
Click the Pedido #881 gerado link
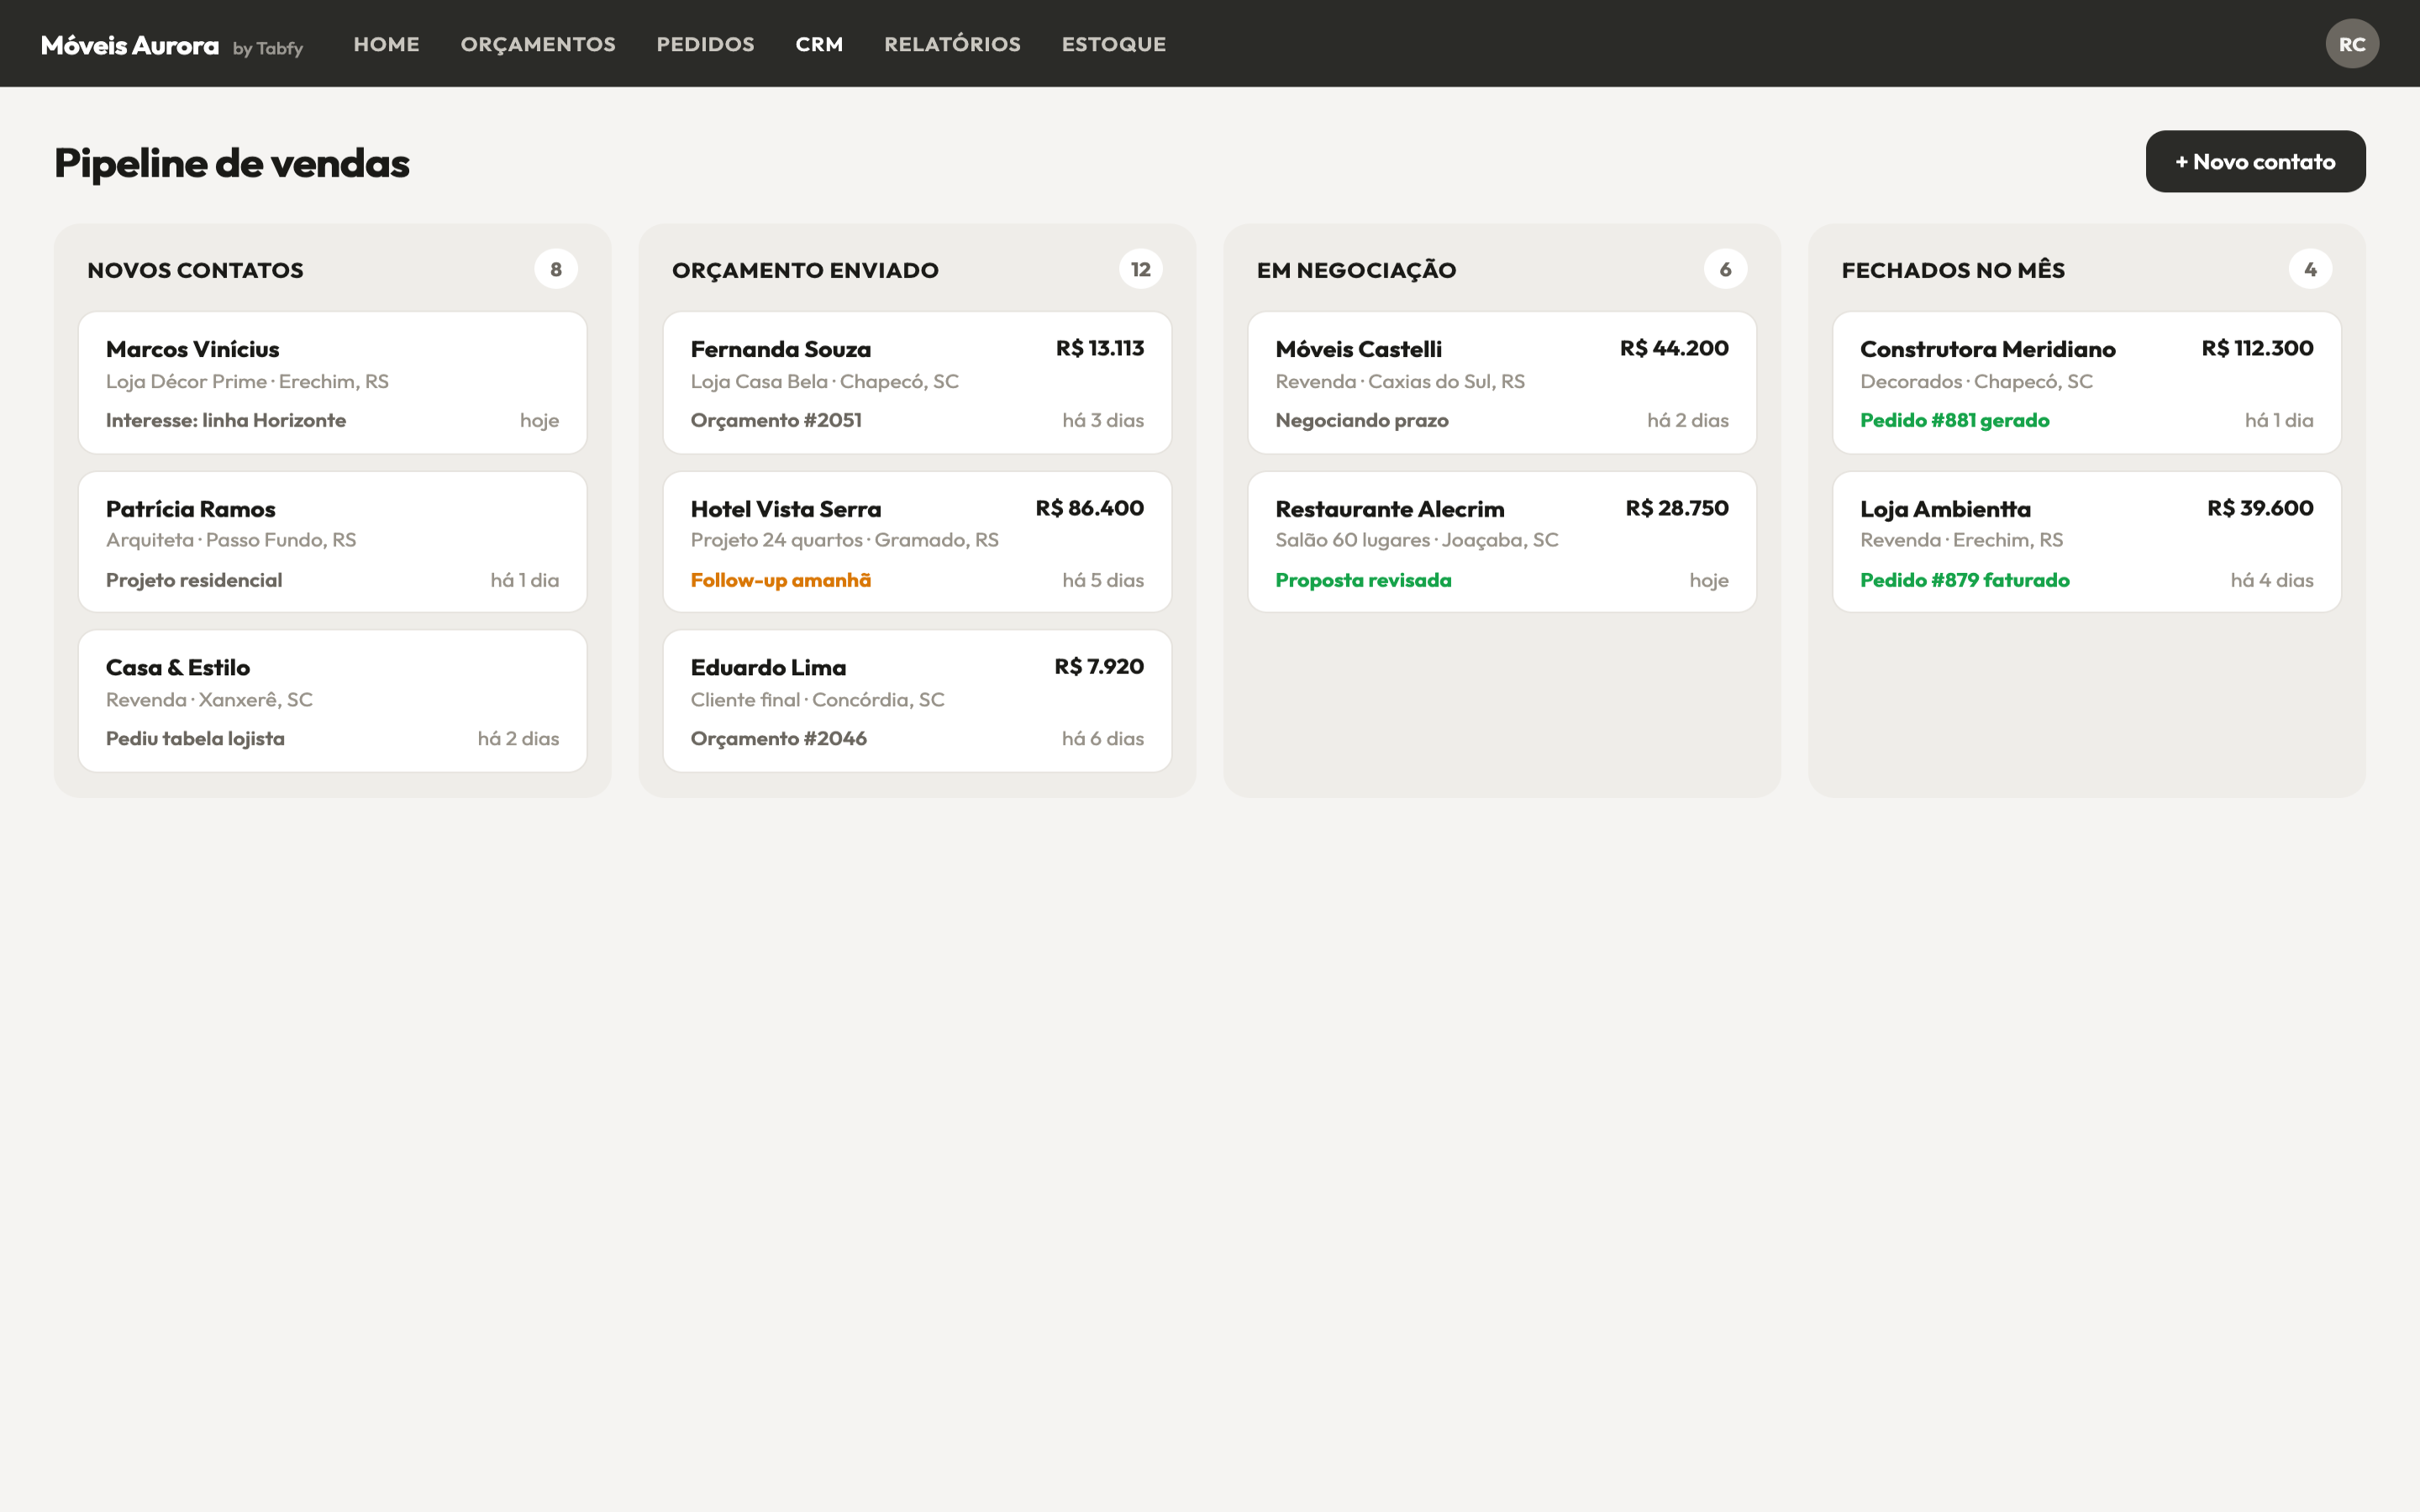1954,420
